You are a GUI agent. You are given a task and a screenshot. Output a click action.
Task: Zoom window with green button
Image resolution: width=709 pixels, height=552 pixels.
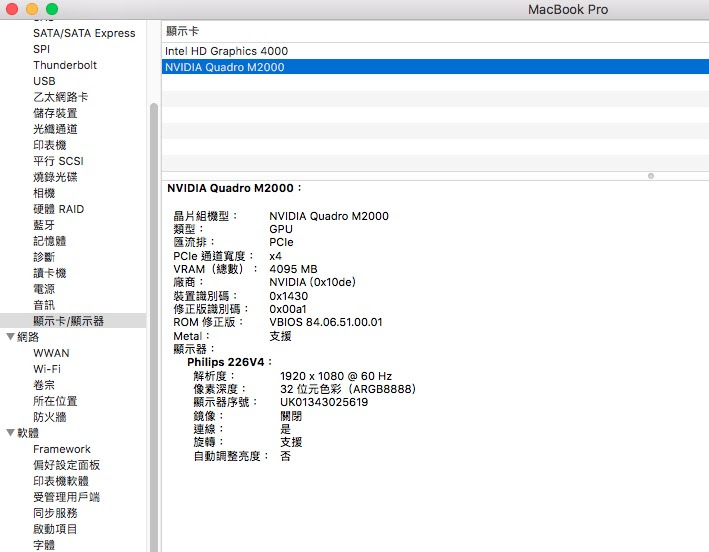tap(52, 9)
